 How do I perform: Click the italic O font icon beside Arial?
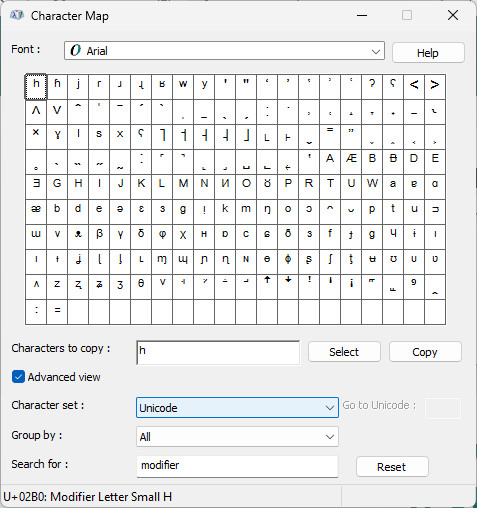click(x=75, y=51)
